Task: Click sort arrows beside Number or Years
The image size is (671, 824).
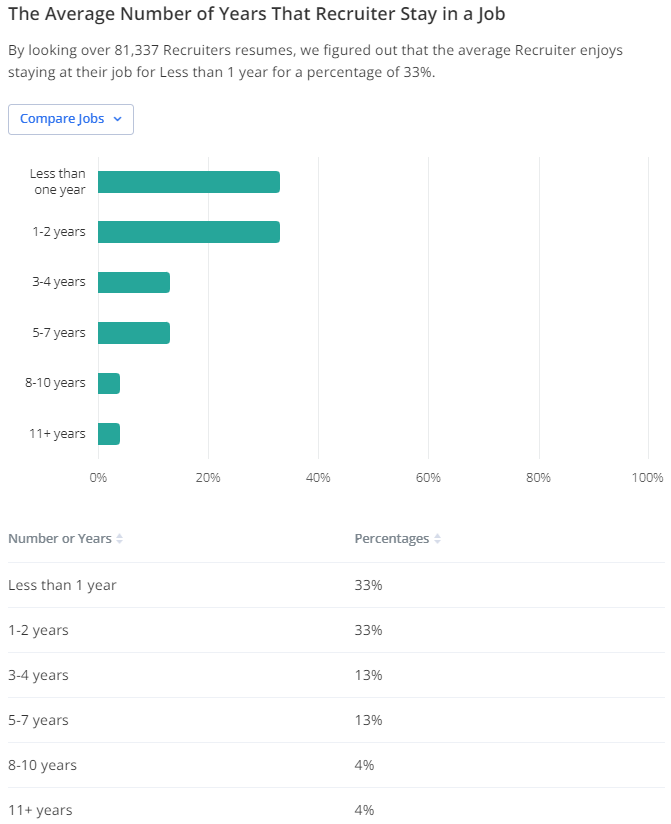Action: click(x=120, y=539)
